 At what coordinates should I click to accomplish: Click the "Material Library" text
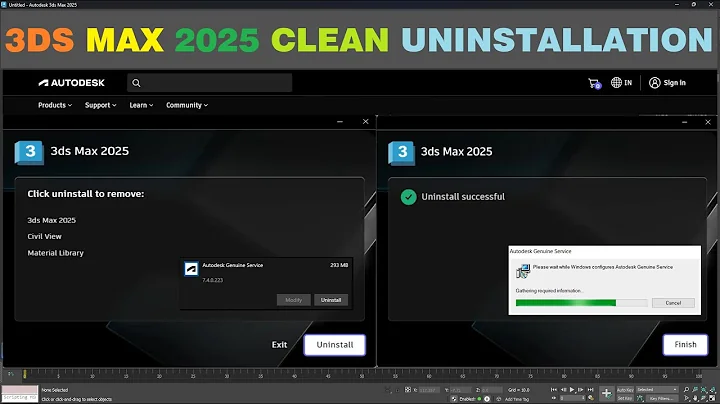(x=56, y=253)
